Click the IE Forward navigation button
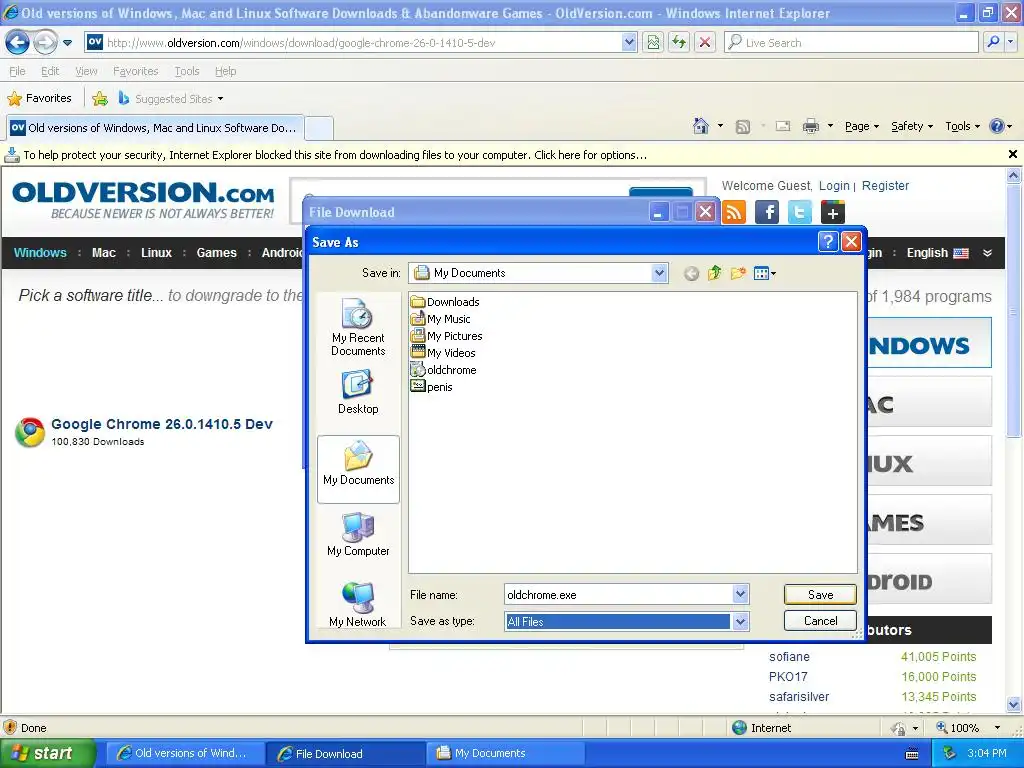The width and height of the screenshot is (1024, 768). pyautogui.click(x=45, y=43)
